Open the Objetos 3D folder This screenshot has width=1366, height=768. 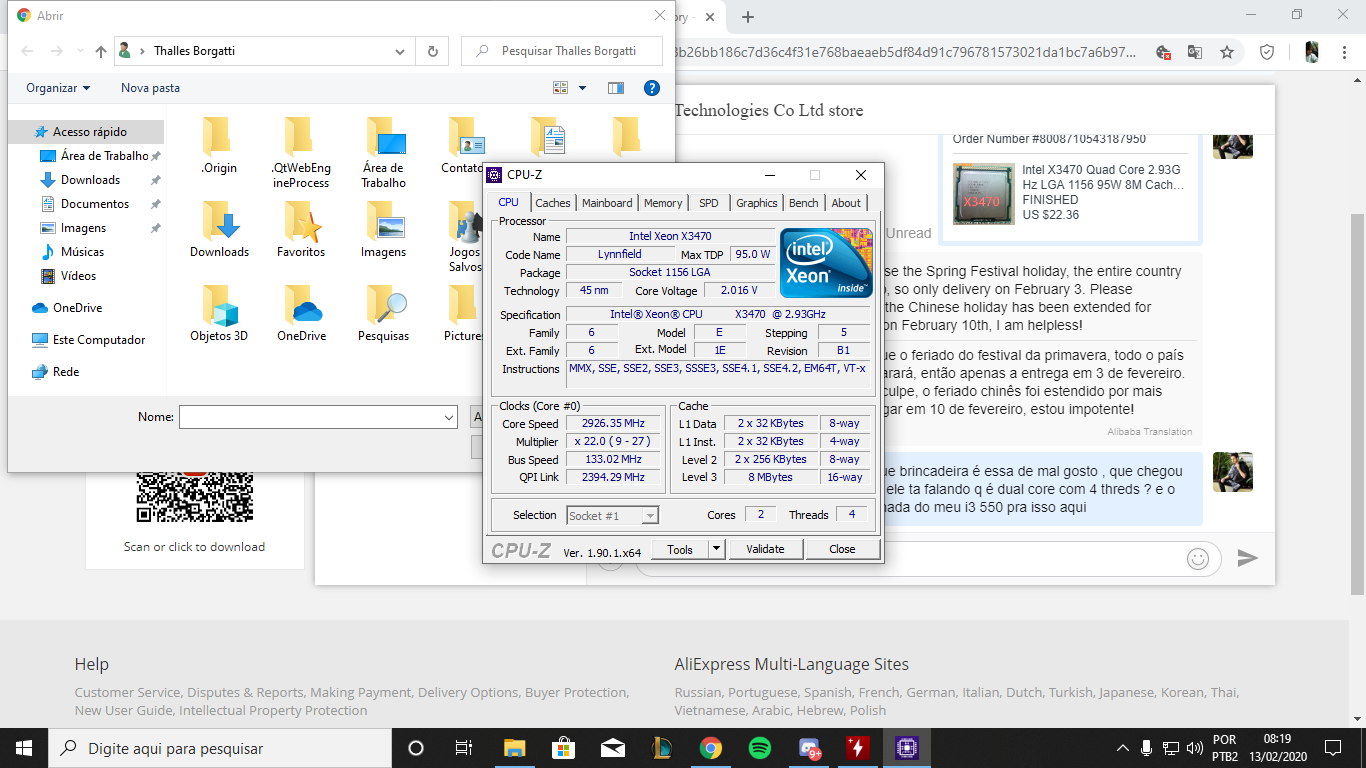(x=219, y=313)
